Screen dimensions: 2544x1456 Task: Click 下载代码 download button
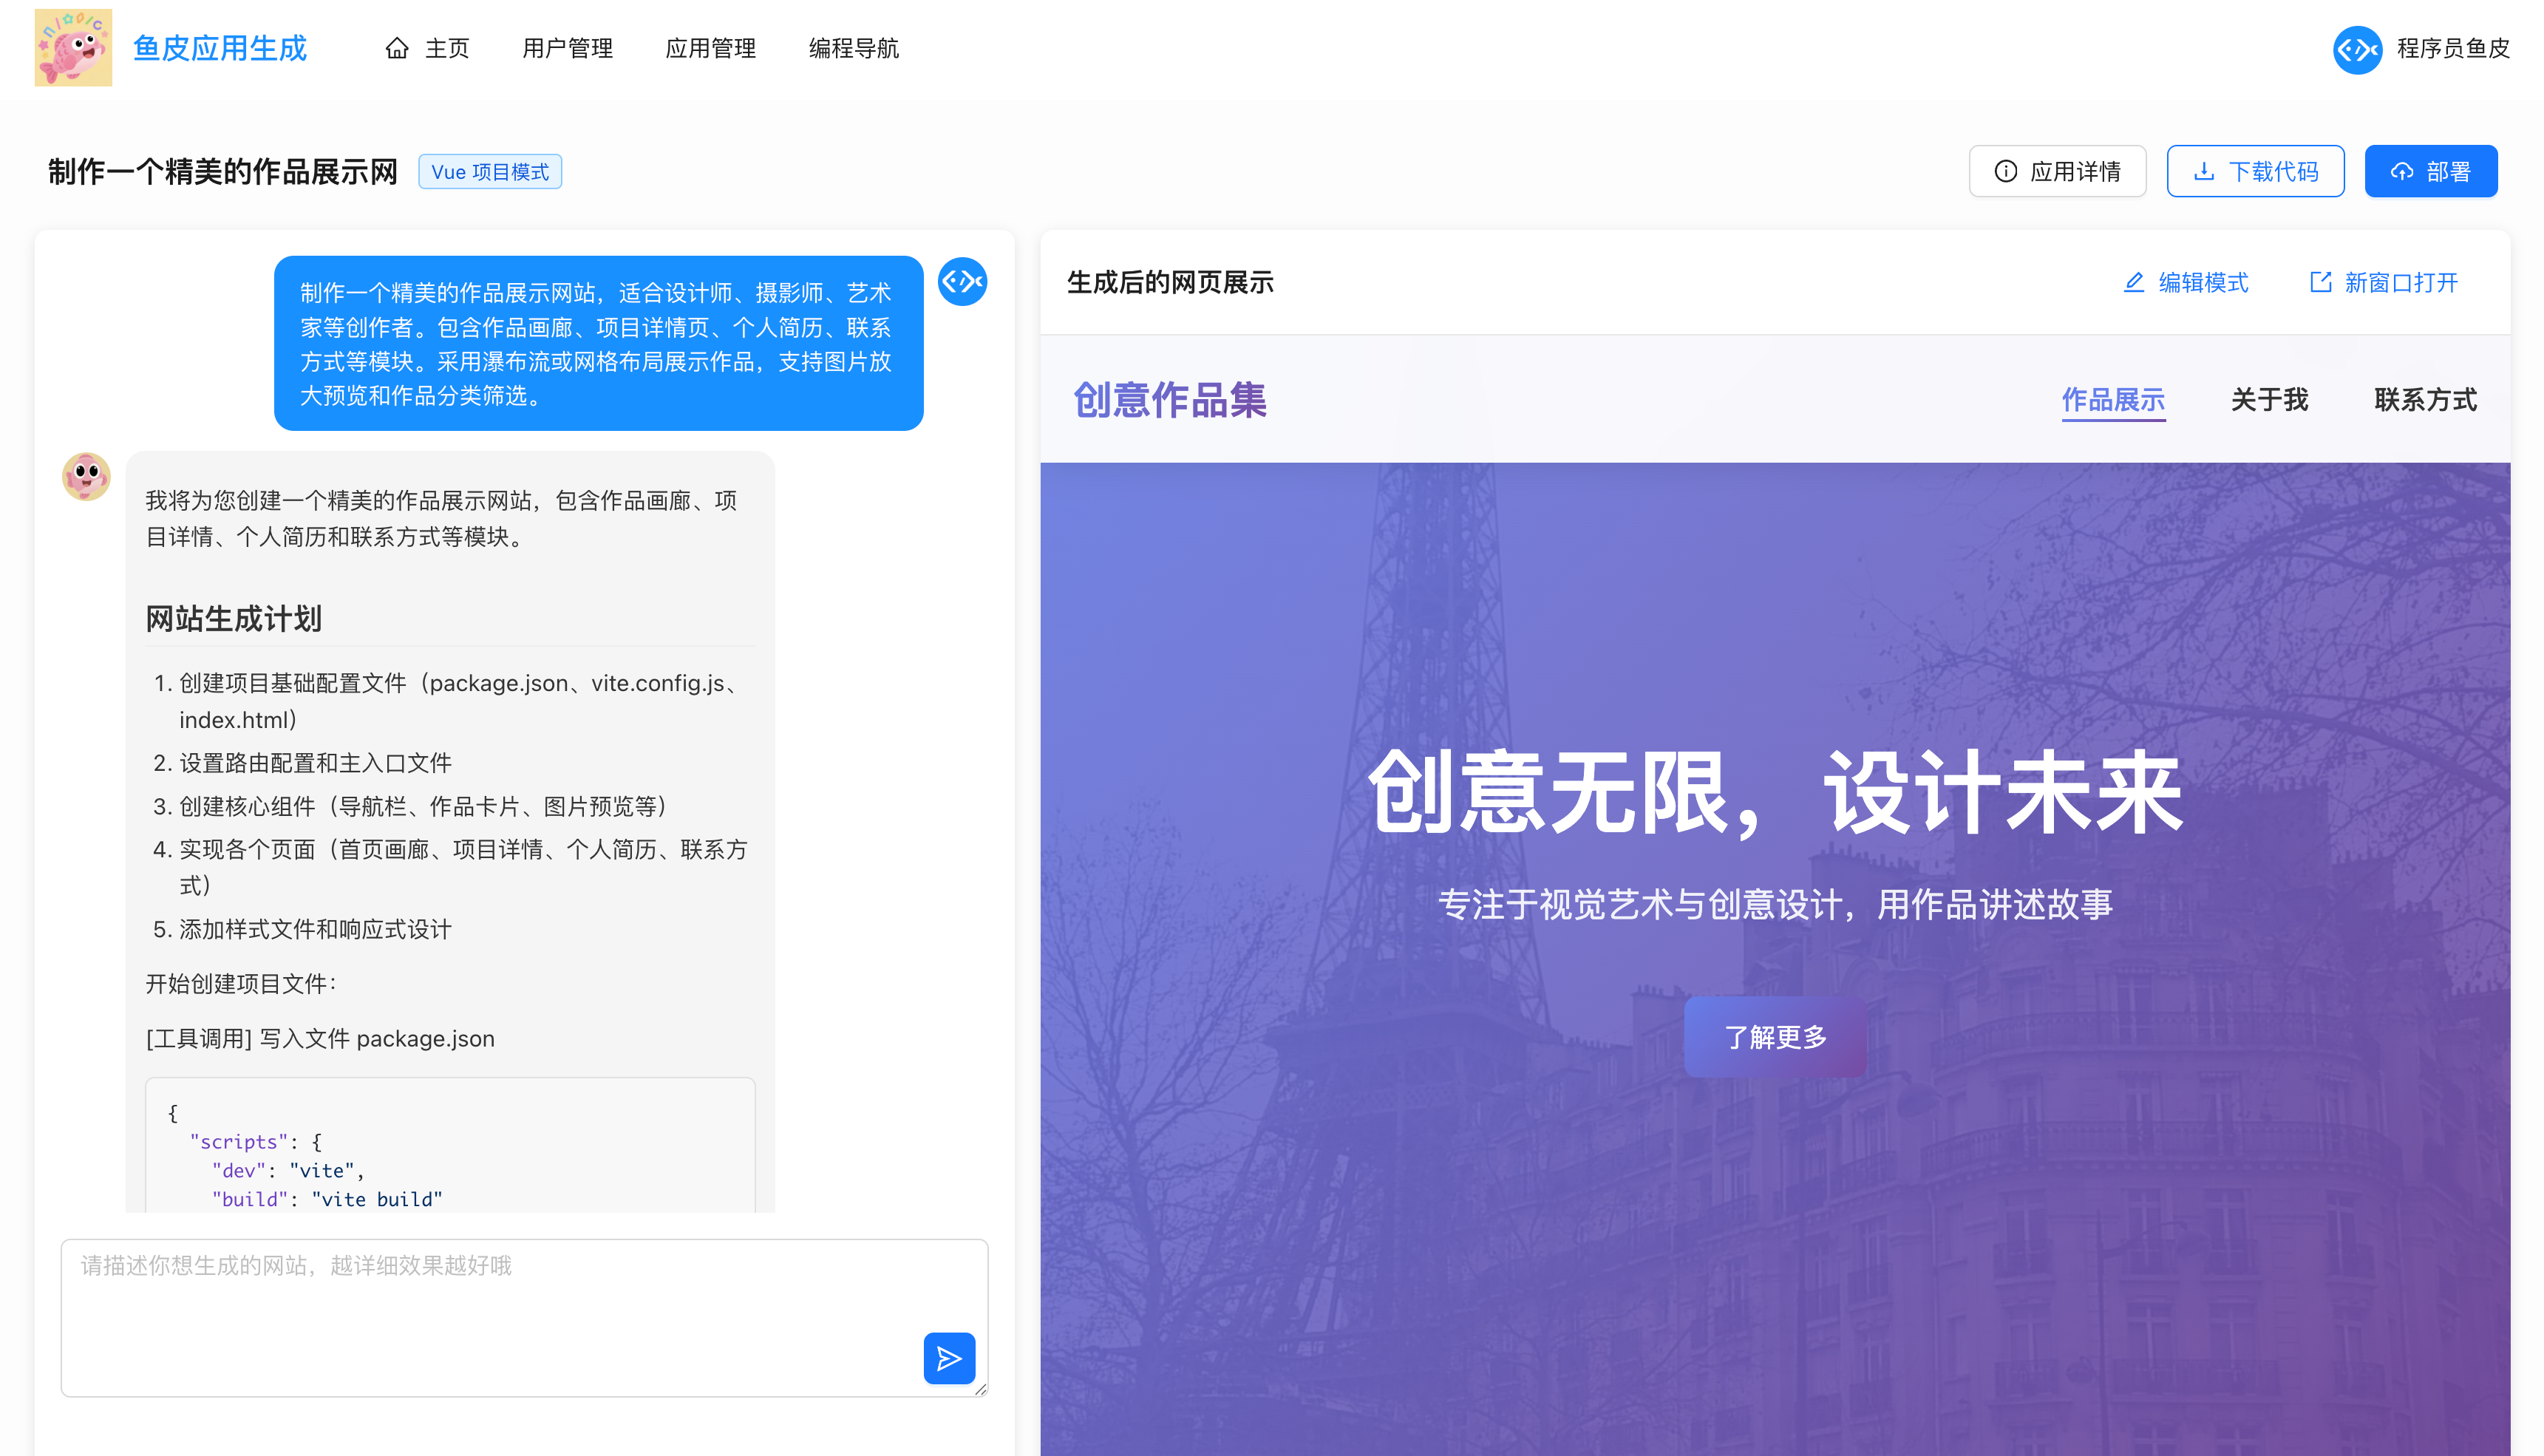point(2255,171)
